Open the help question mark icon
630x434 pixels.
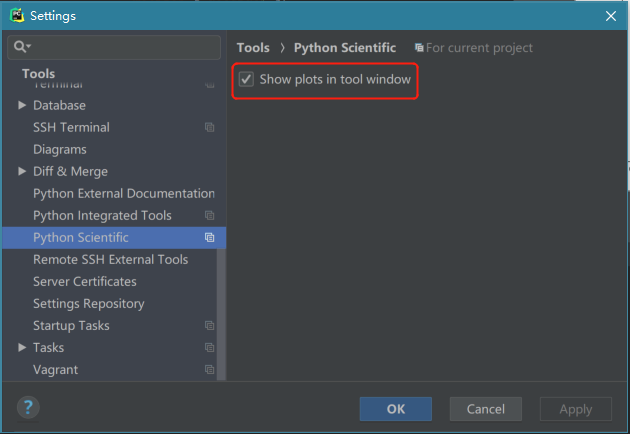tap(28, 407)
